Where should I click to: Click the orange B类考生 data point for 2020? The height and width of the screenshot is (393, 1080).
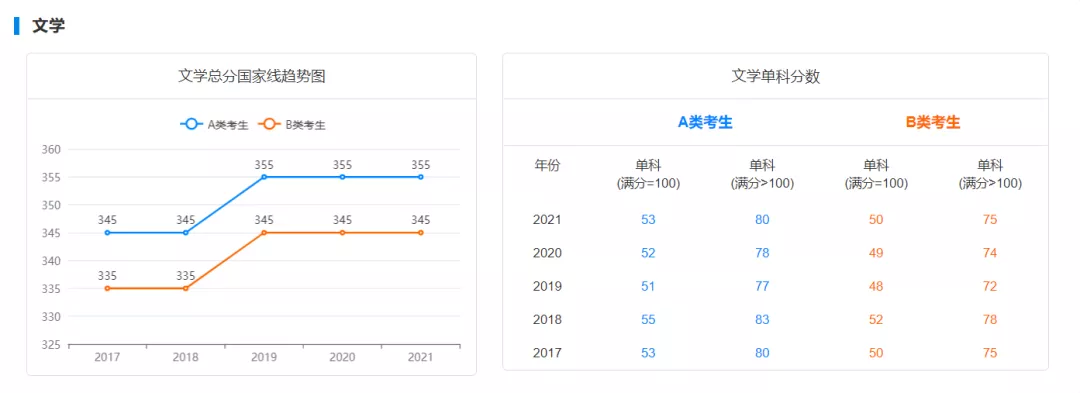coord(342,233)
